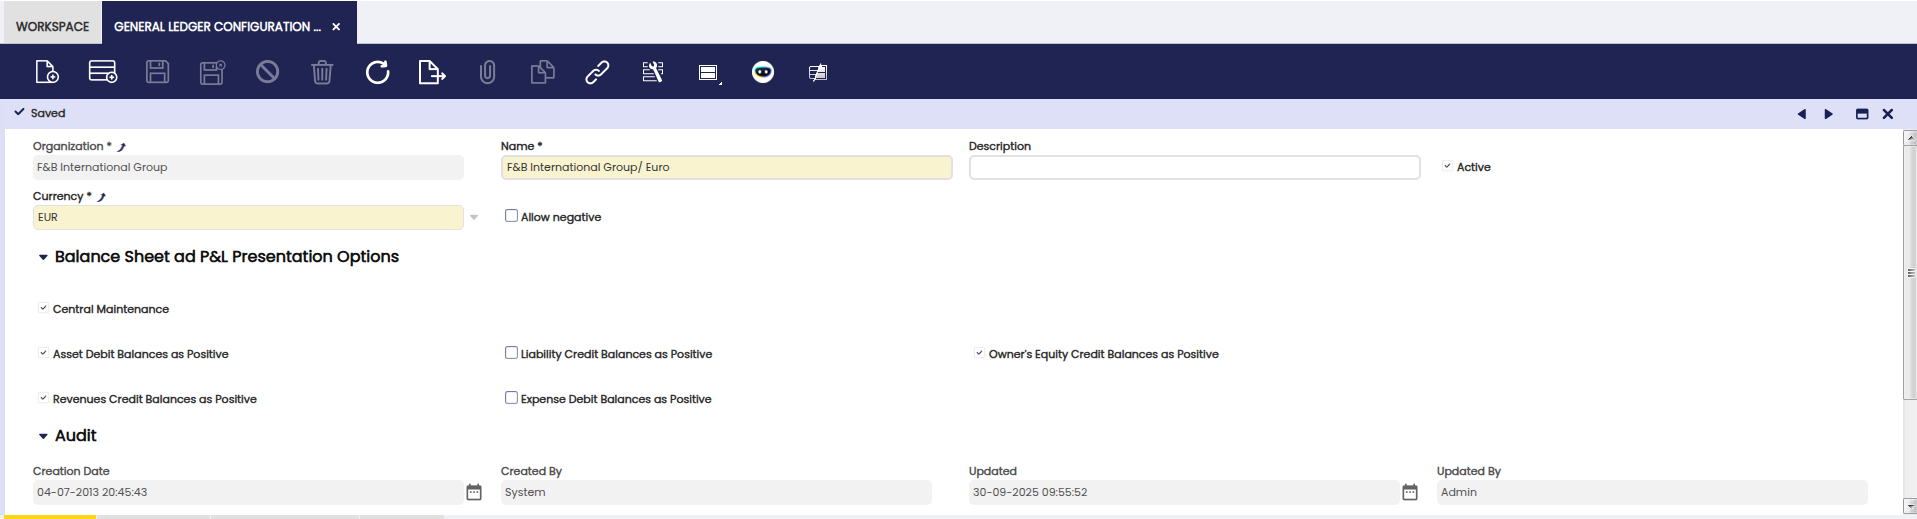
Task: Go to the previous record arrow
Action: tap(1802, 114)
